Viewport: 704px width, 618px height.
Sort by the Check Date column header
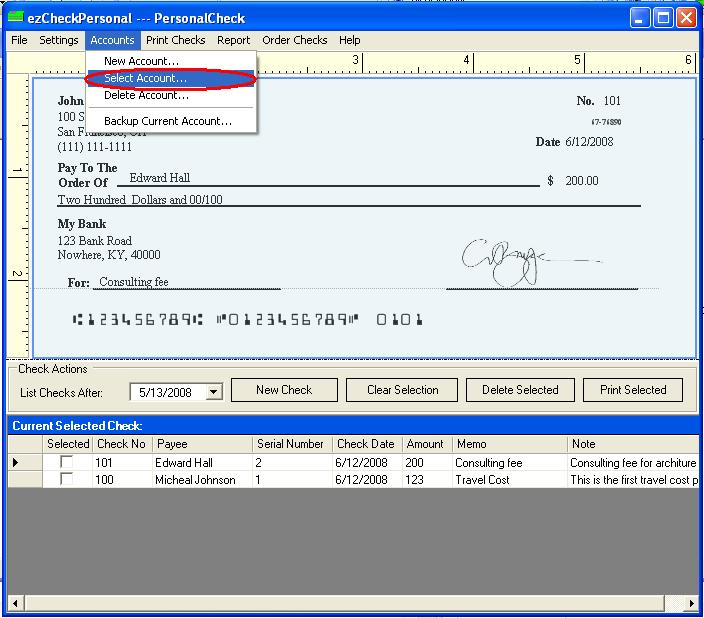(366, 444)
